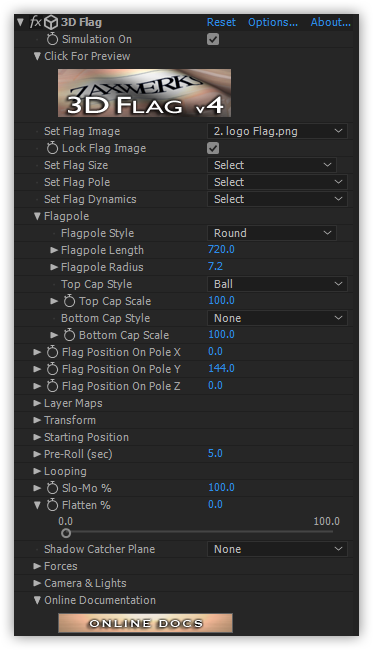This screenshot has height=650, width=373.
Task: Click the Slo-Mo % value 100.0
Action: tap(221, 488)
